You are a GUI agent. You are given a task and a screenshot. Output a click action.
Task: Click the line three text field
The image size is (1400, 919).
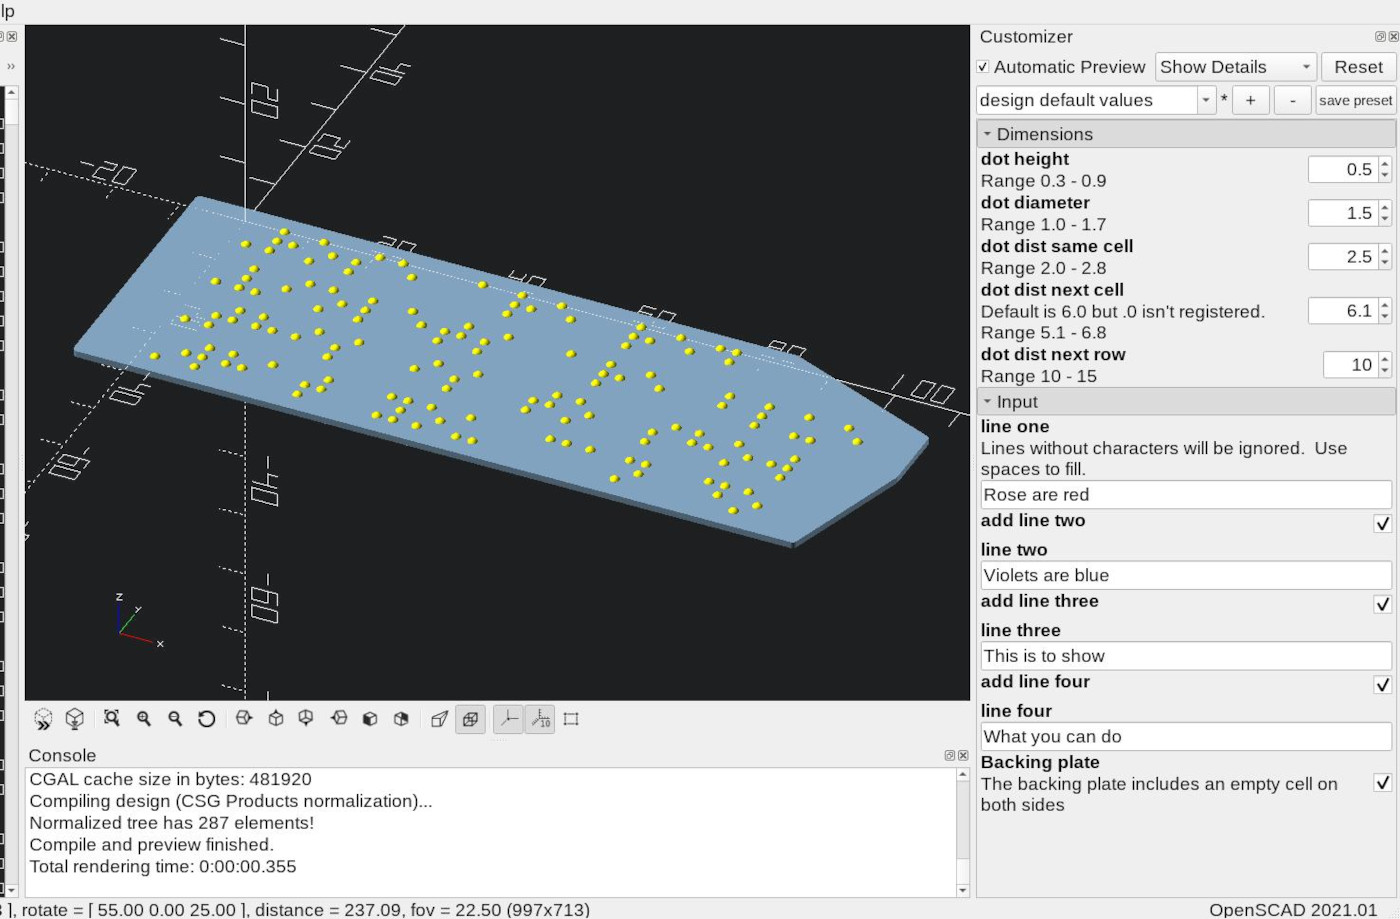tap(1186, 656)
